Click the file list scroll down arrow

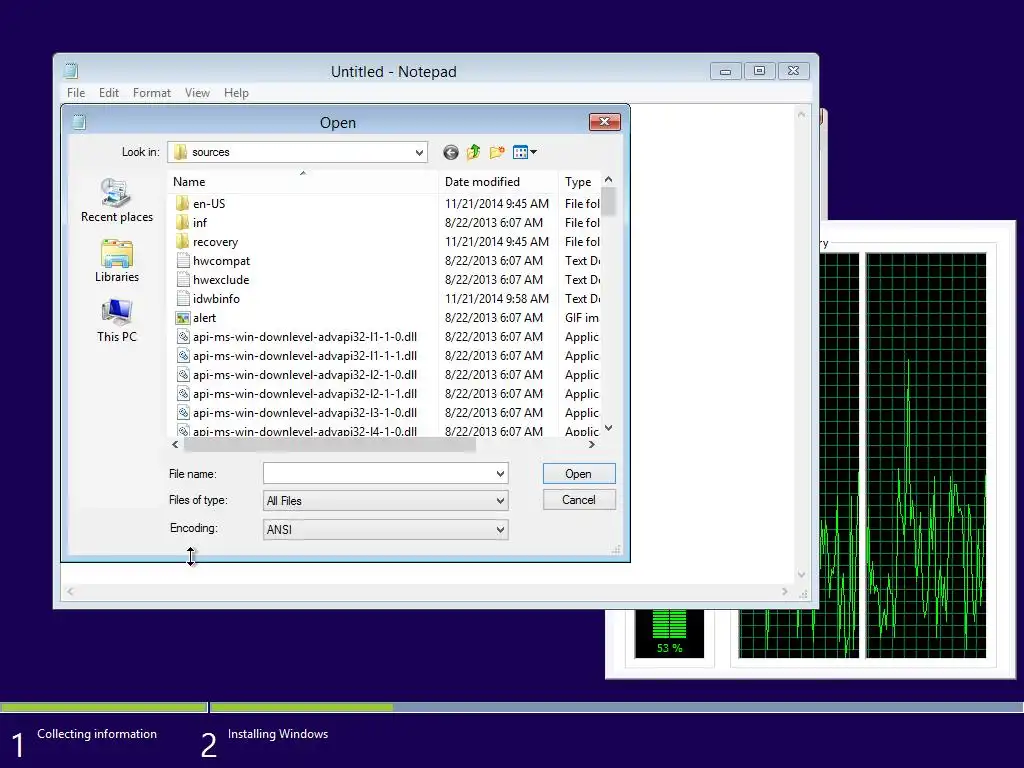click(609, 428)
